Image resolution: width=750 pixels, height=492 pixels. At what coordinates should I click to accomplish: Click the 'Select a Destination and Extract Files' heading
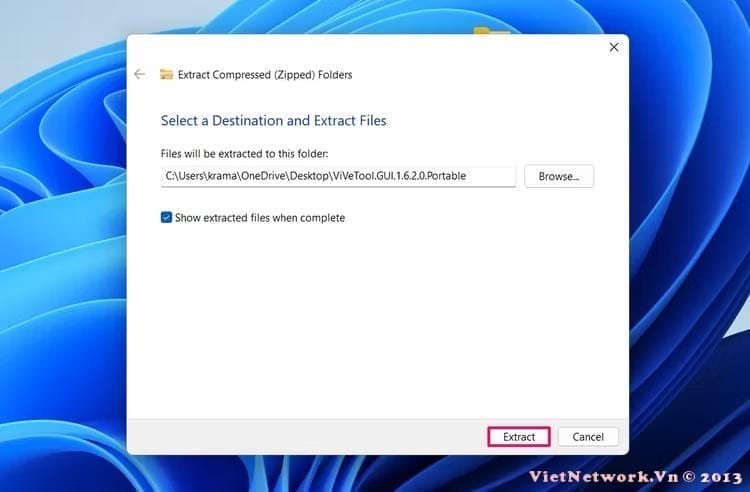click(x=273, y=121)
